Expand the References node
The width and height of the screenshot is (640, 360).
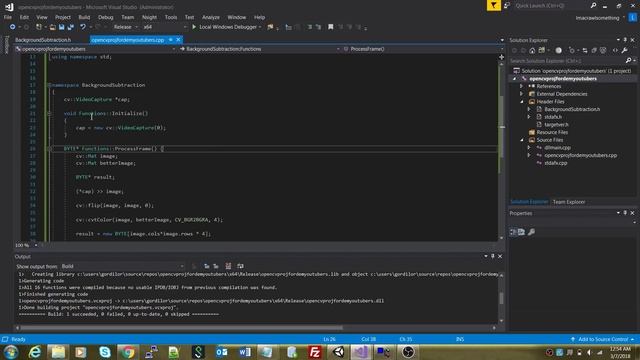tap(521, 86)
